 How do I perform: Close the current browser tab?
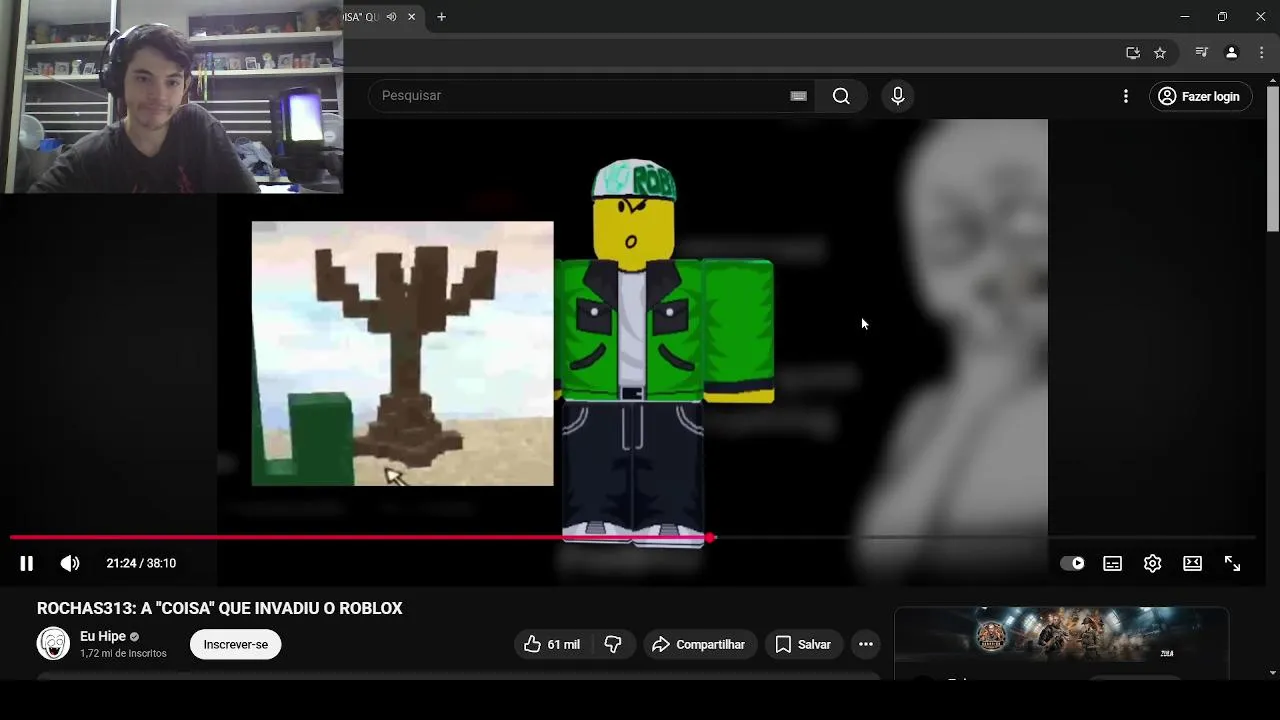pos(411,17)
